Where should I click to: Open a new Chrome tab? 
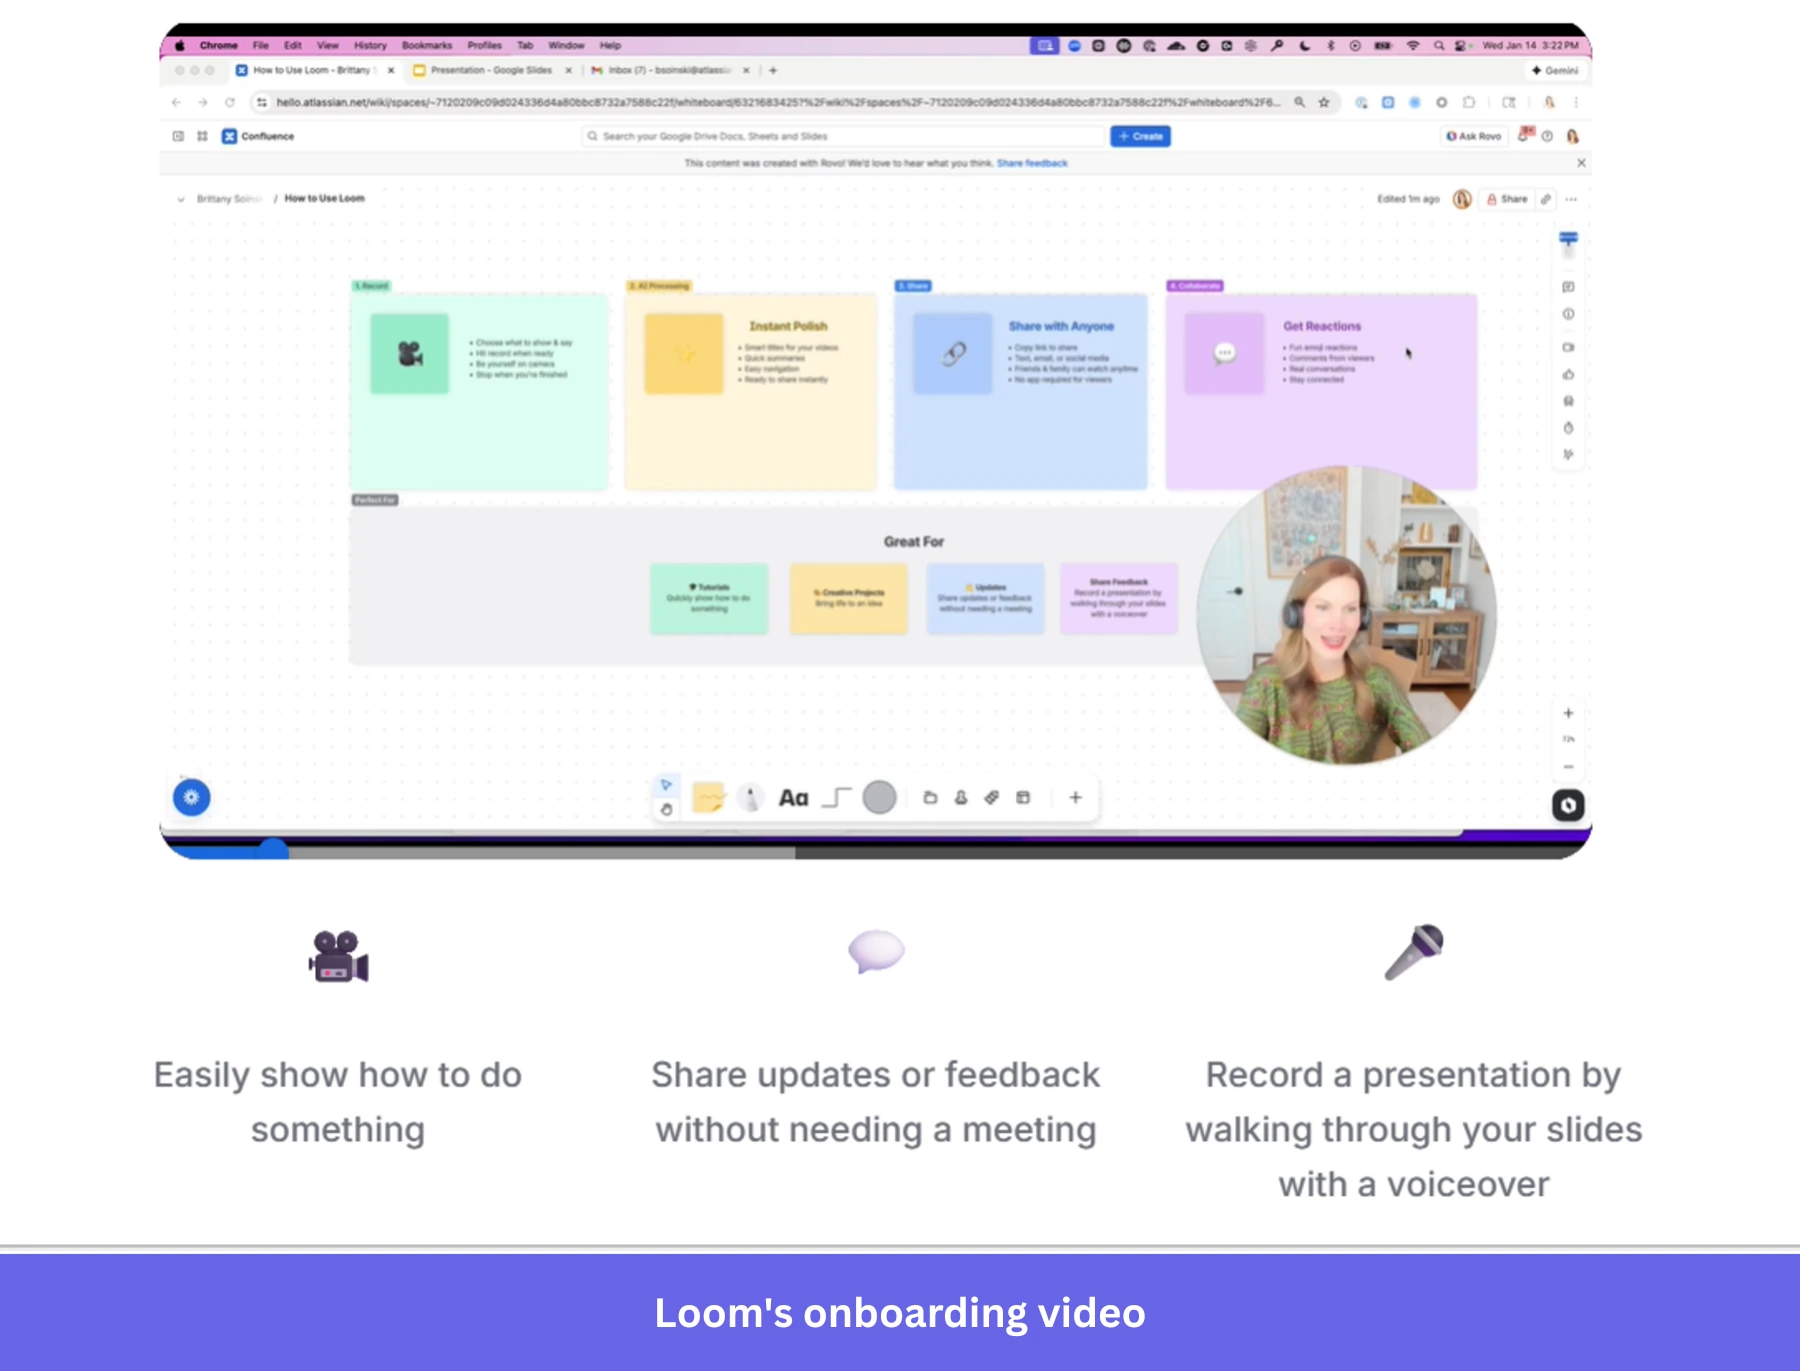click(773, 70)
